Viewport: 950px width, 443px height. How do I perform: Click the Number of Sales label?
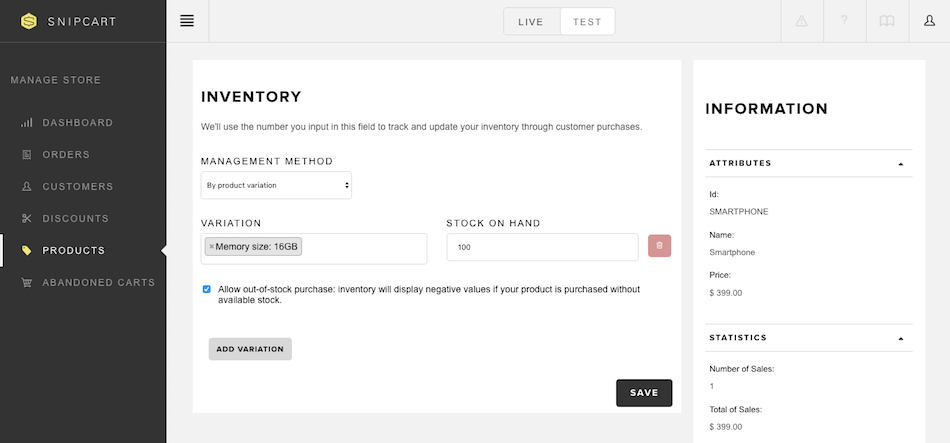[742, 368]
